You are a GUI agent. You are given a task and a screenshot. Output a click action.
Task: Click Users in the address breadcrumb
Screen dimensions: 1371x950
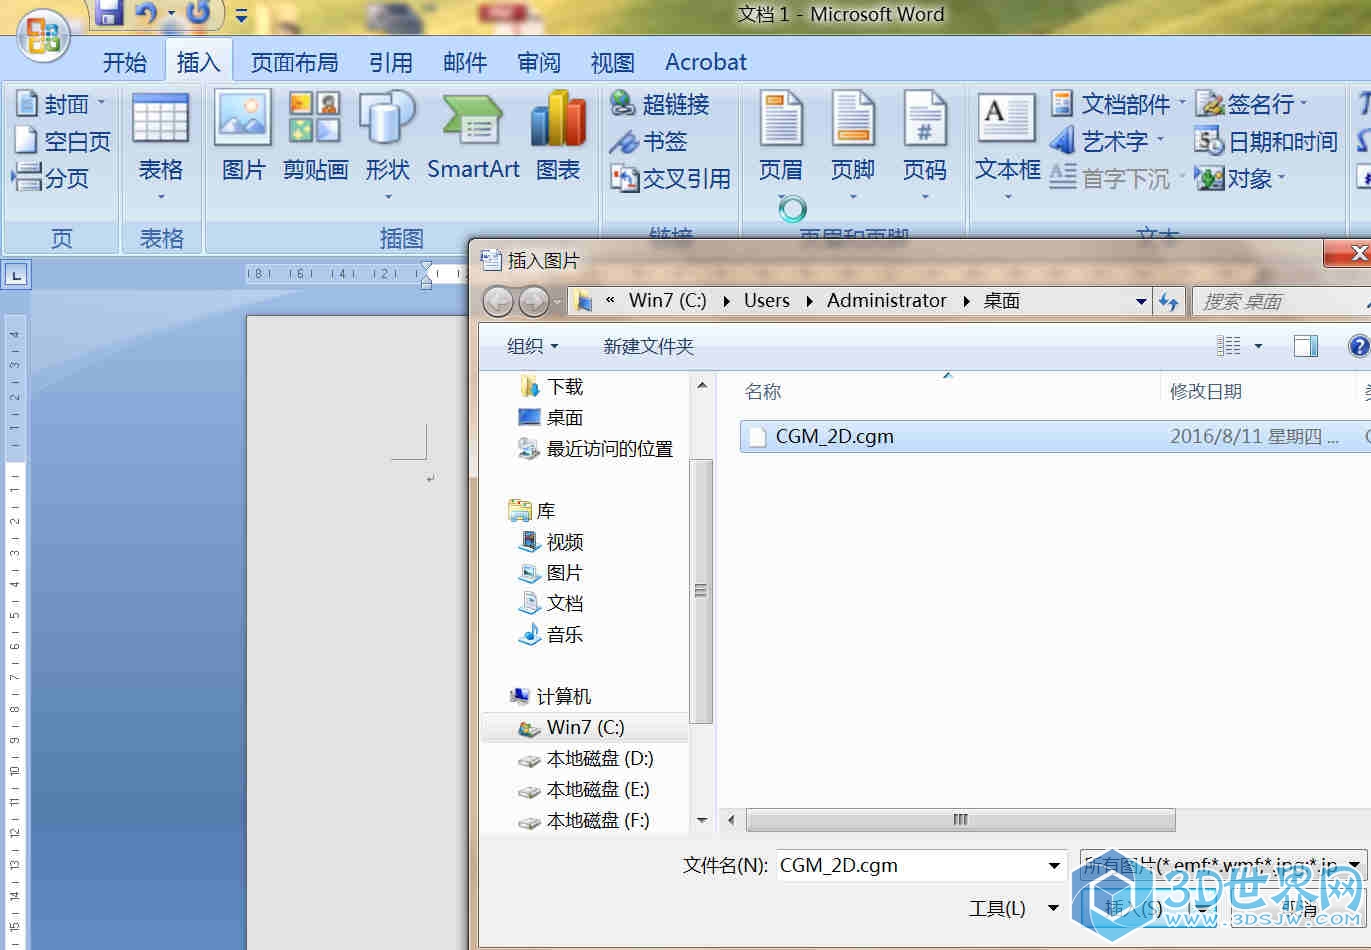click(767, 301)
